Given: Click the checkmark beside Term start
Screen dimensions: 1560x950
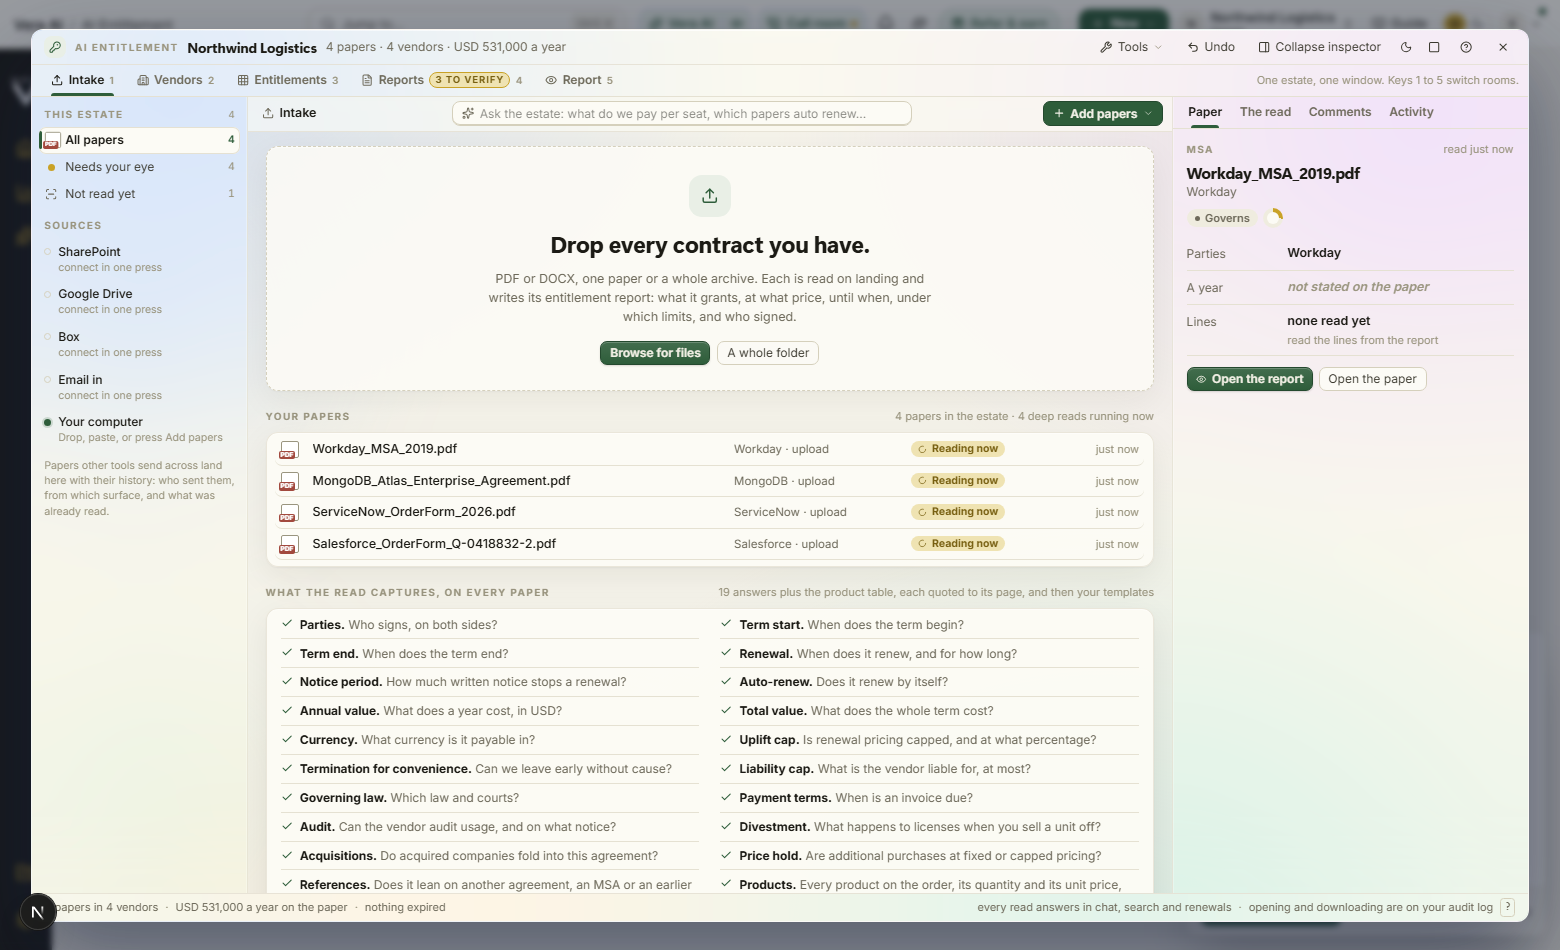Looking at the screenshot, I should tap(727, 624).
